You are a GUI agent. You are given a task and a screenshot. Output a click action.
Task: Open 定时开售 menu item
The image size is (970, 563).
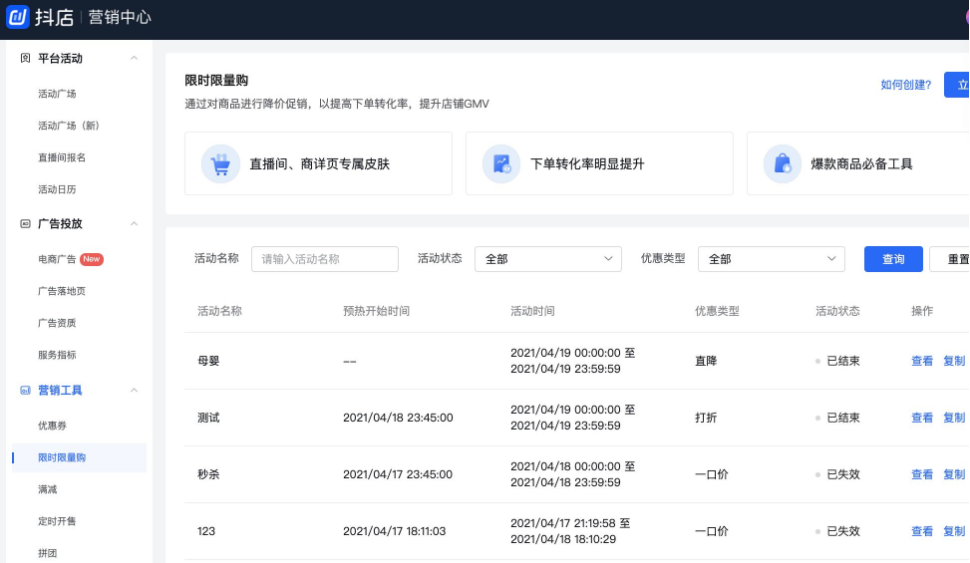point(57,522)
